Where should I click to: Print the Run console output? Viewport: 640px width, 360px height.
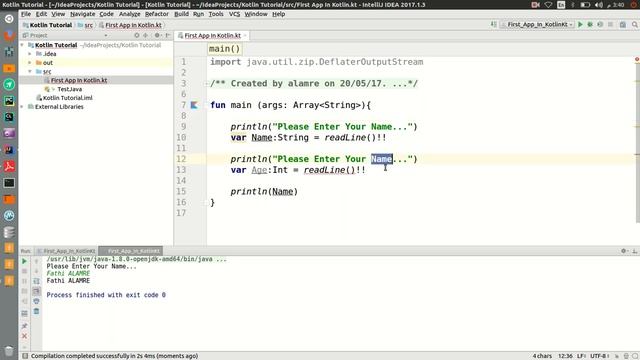(36, 301)
